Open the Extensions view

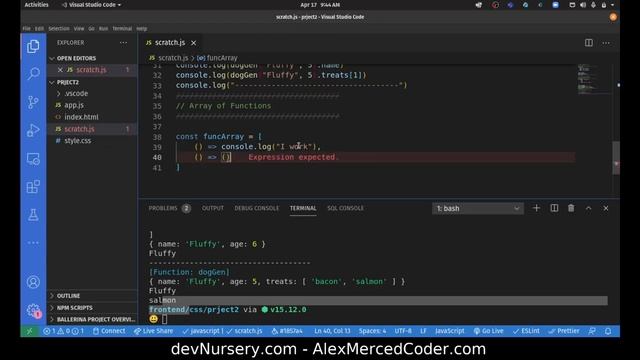click(33, 187)
